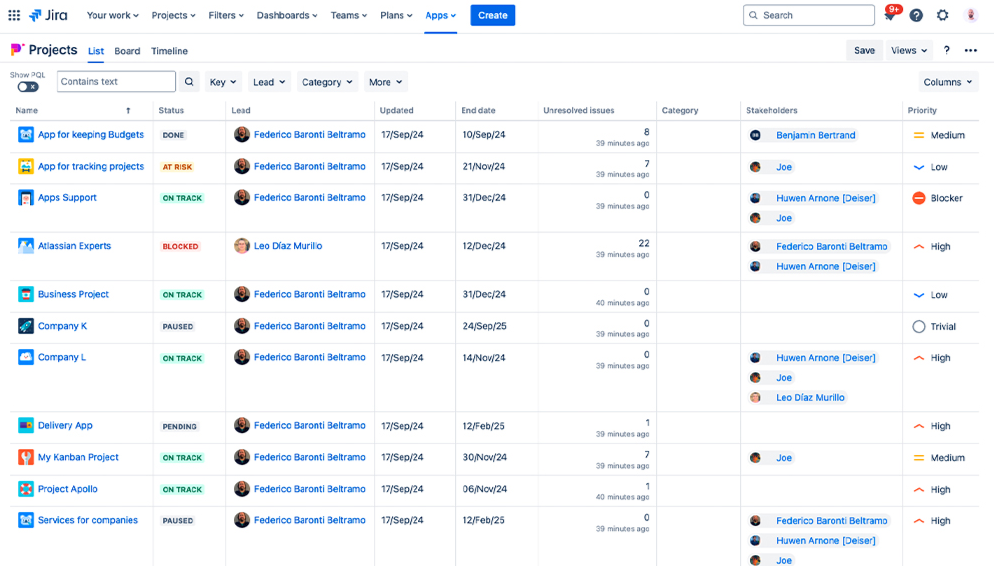Click the Save button
This screenshot has height=566, width=994.
pos(864,51)
